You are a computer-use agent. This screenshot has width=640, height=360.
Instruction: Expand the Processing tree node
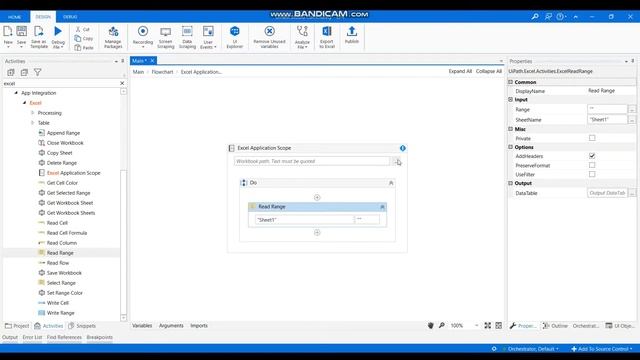click(x=33, y=113)
